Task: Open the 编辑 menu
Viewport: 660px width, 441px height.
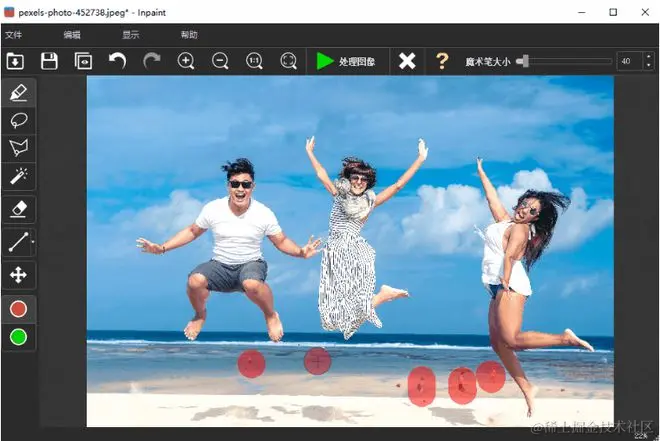Action: tap(72, 35)
